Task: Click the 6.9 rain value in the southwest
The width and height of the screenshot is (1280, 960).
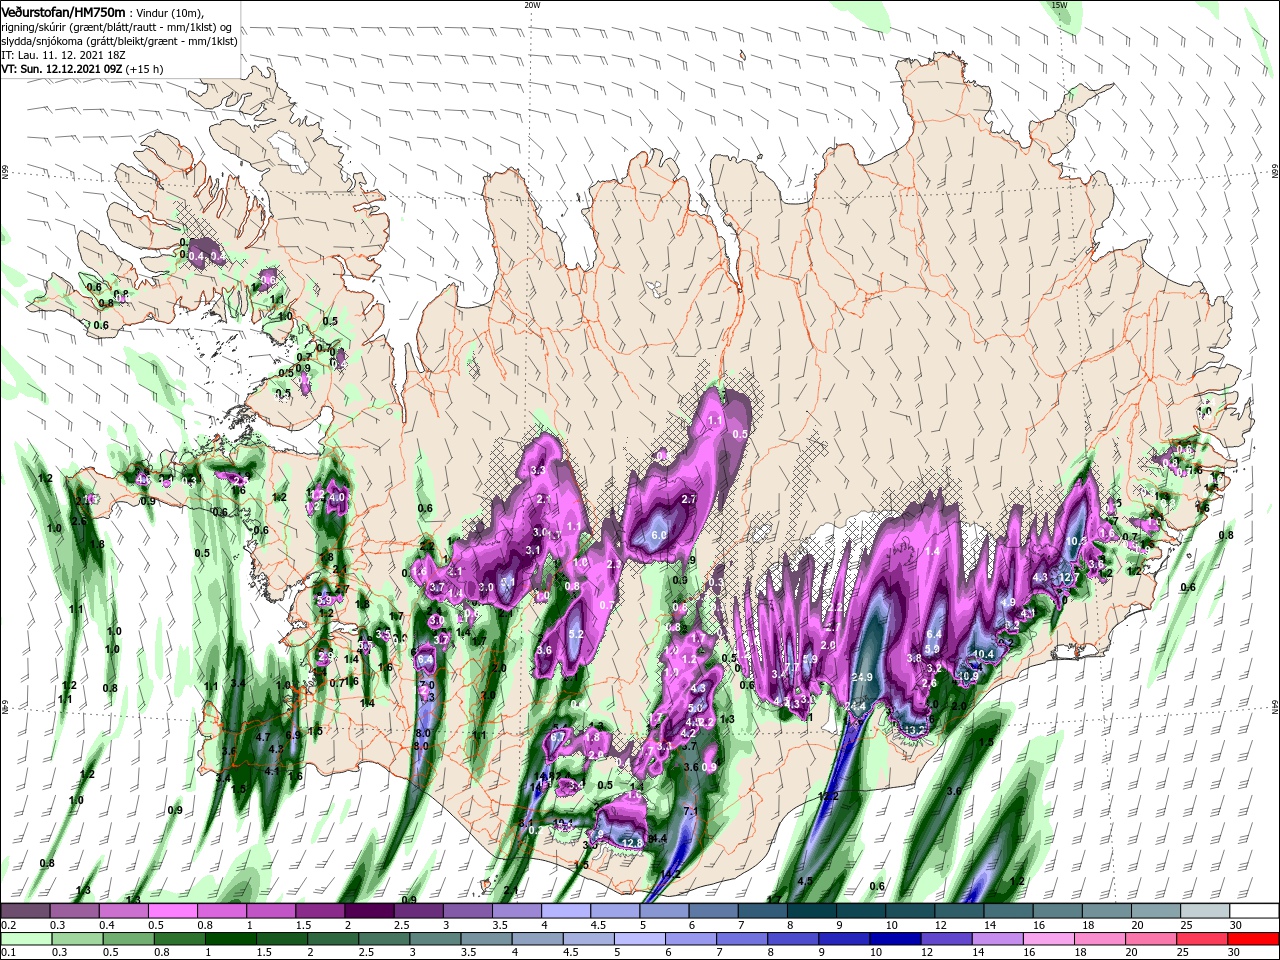Action: (293, 735)
